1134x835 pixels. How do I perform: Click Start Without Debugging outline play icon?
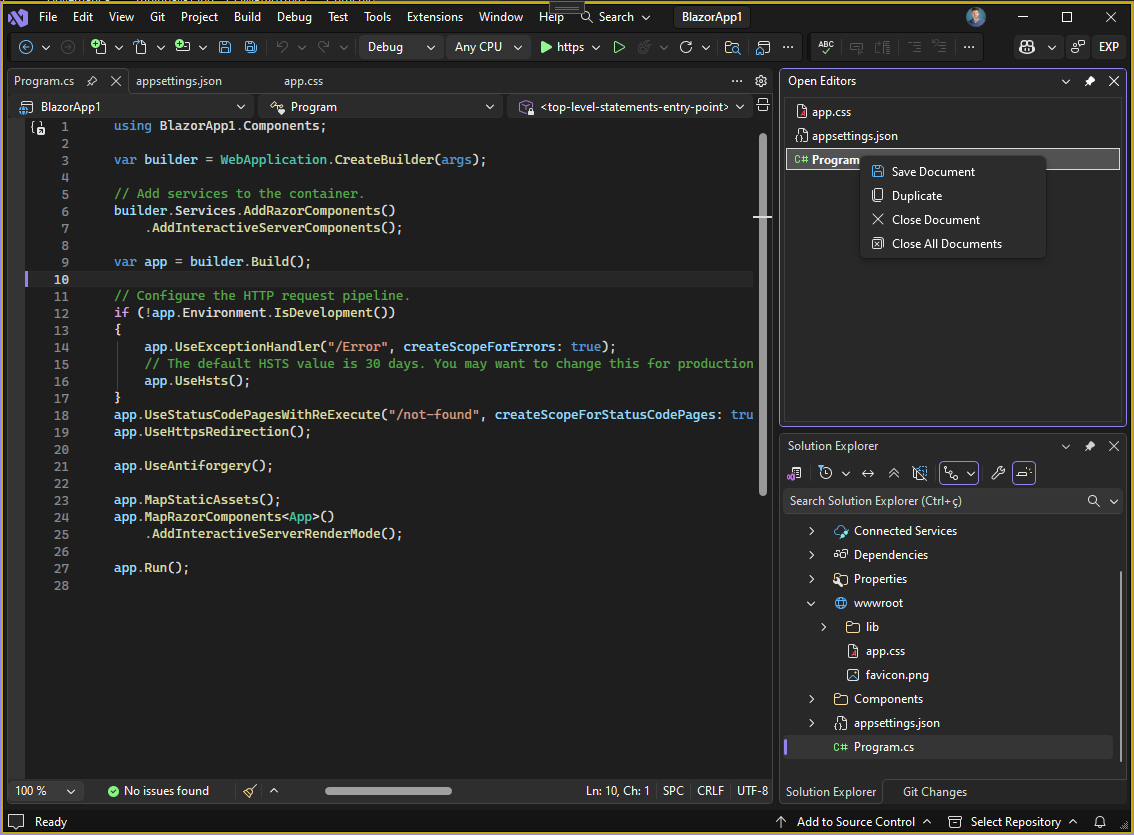[x=619, y=47]
